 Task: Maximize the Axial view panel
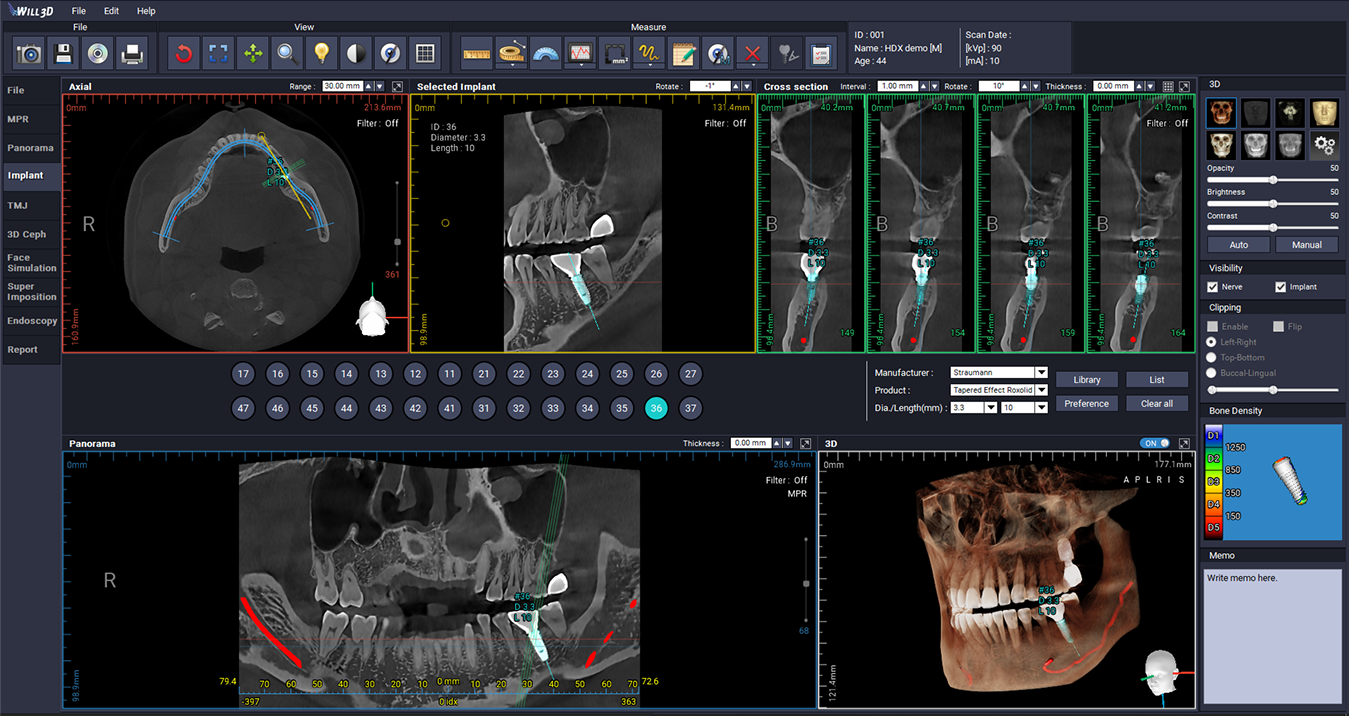coord(398,87)
